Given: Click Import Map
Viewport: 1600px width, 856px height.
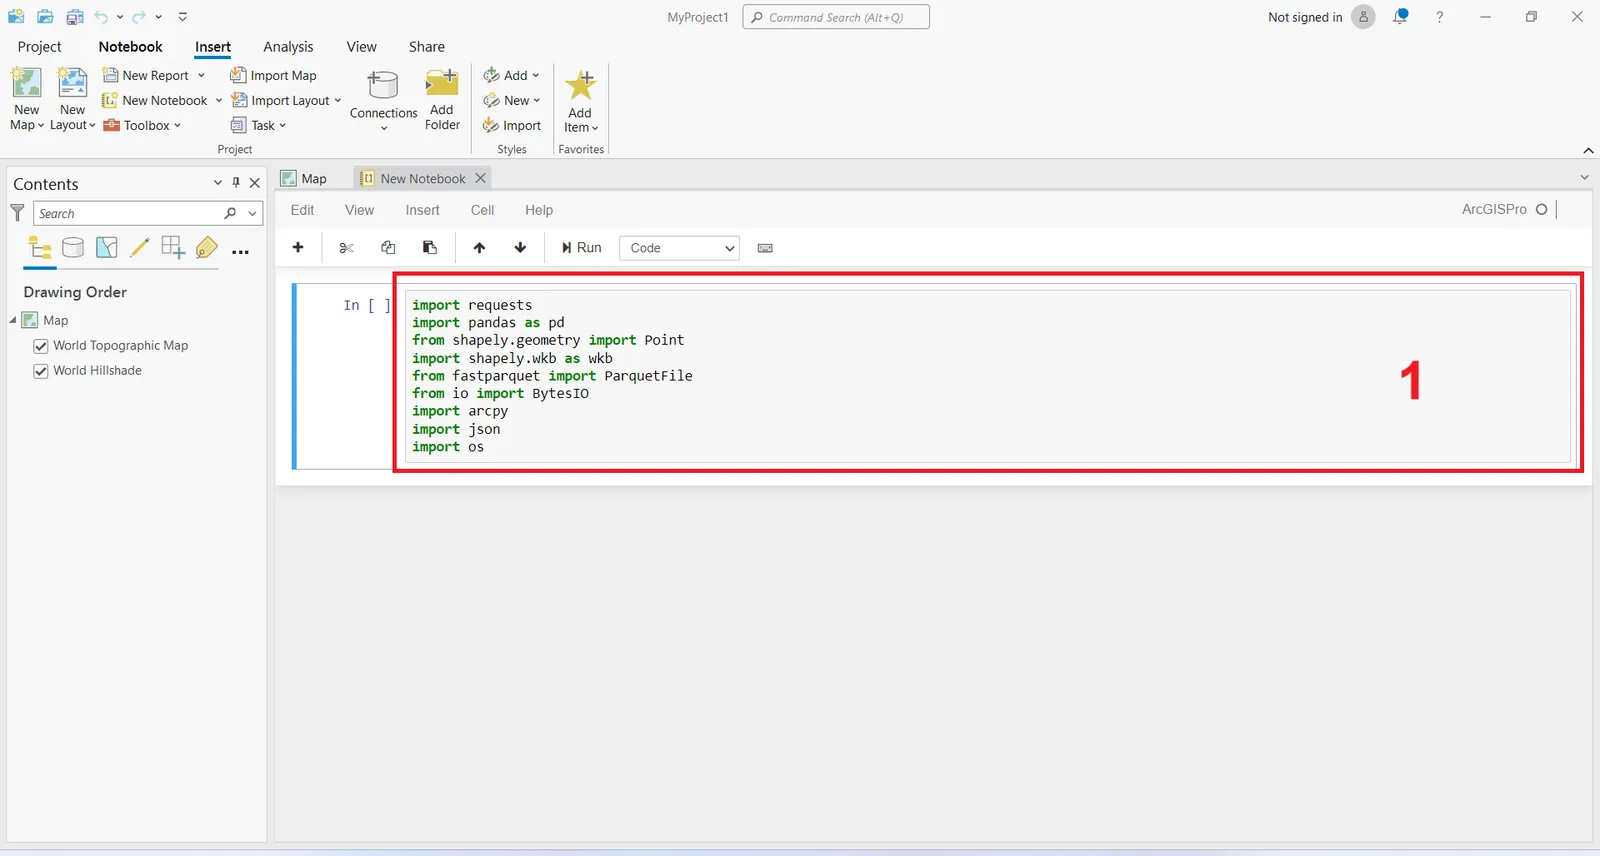Looking at the screenshot, I should 273,75.
